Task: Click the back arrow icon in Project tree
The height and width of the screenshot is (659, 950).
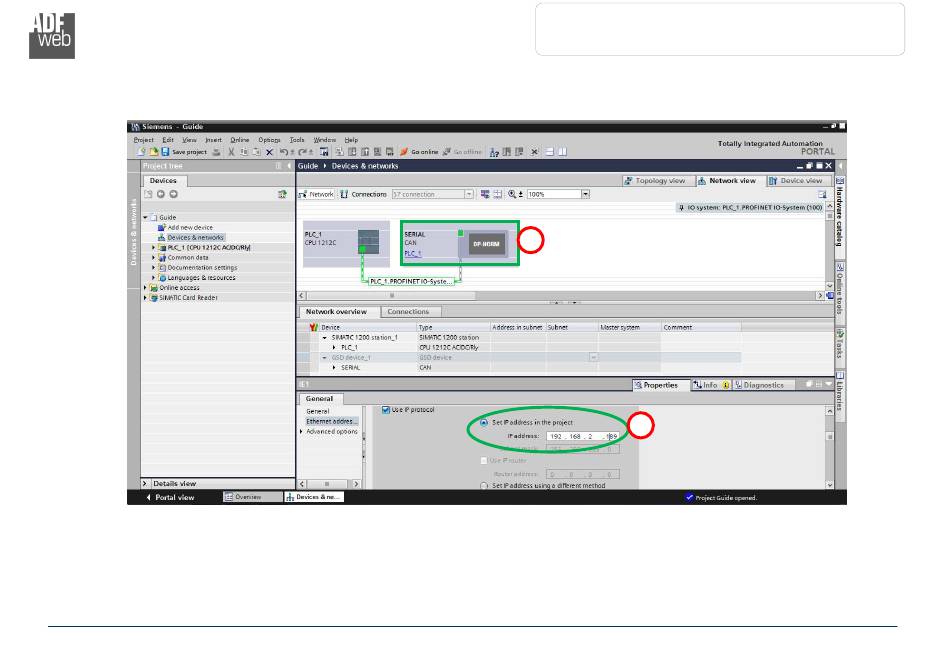Action: click(161, 194)
